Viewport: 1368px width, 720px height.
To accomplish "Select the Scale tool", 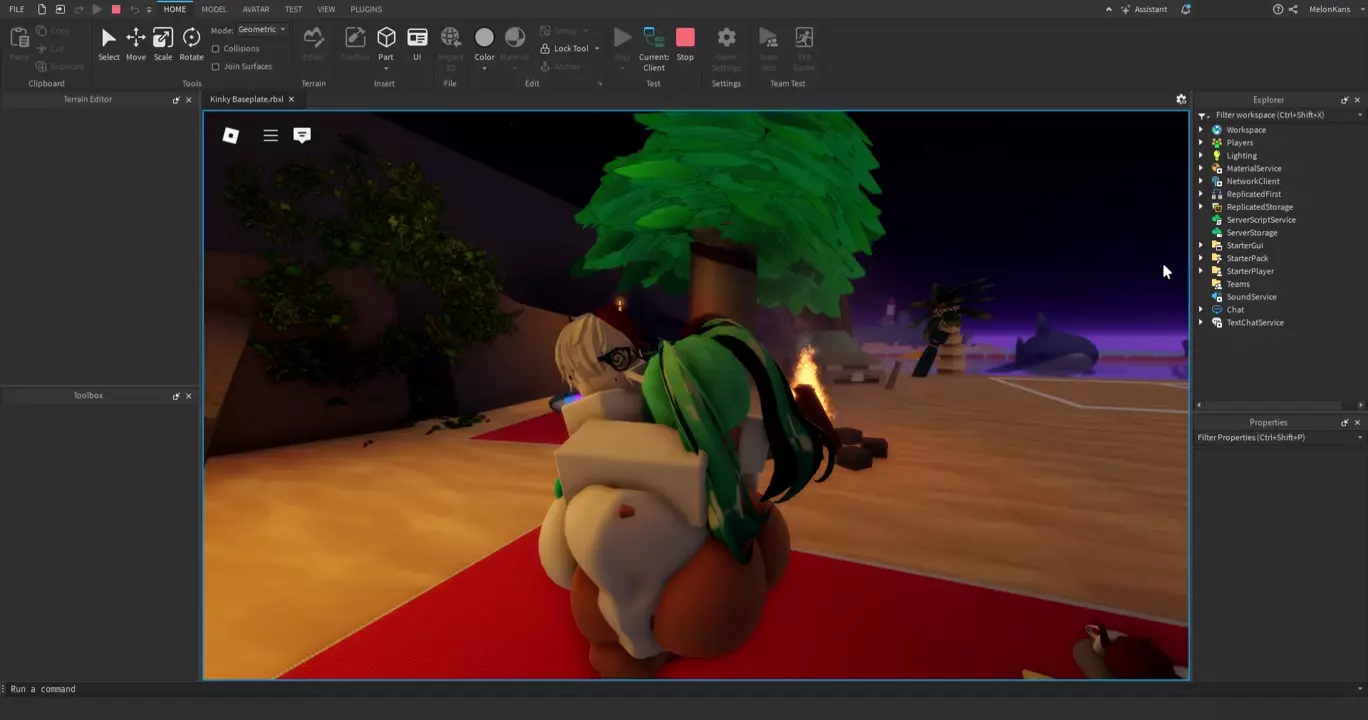I will pos(162,43).
